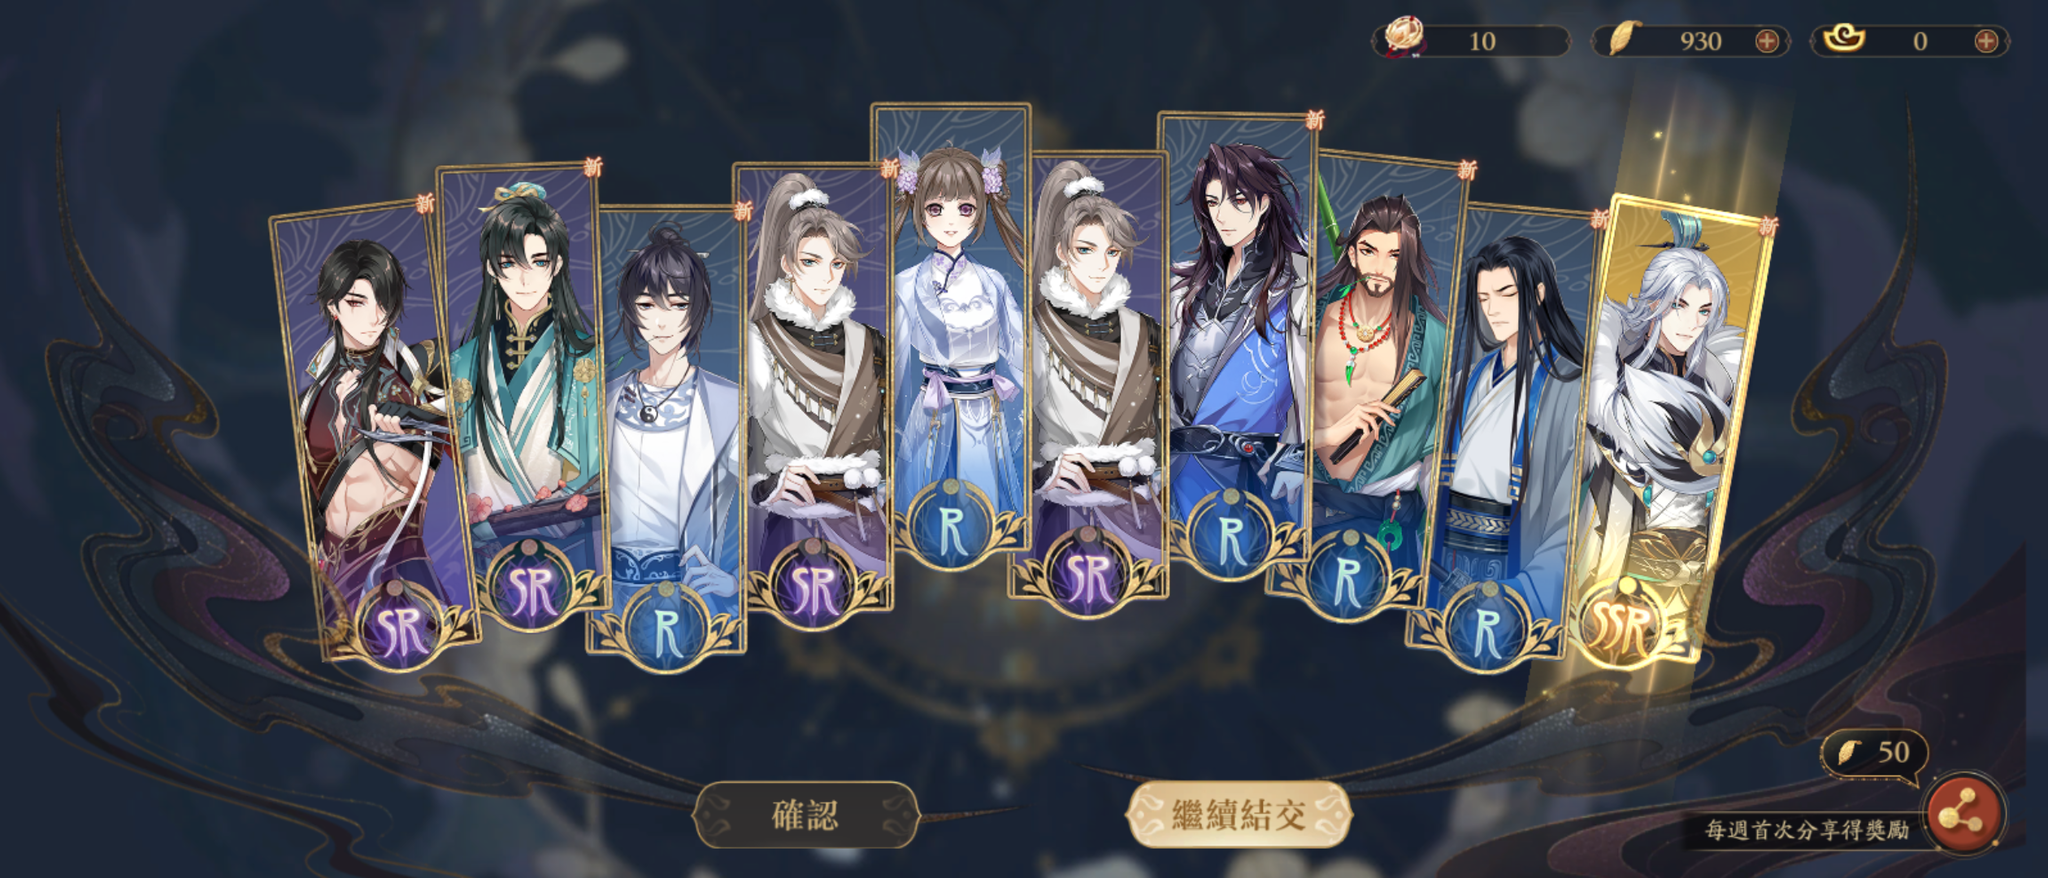
Task: Click the gold ingot currency icon
Action: 1843,40
